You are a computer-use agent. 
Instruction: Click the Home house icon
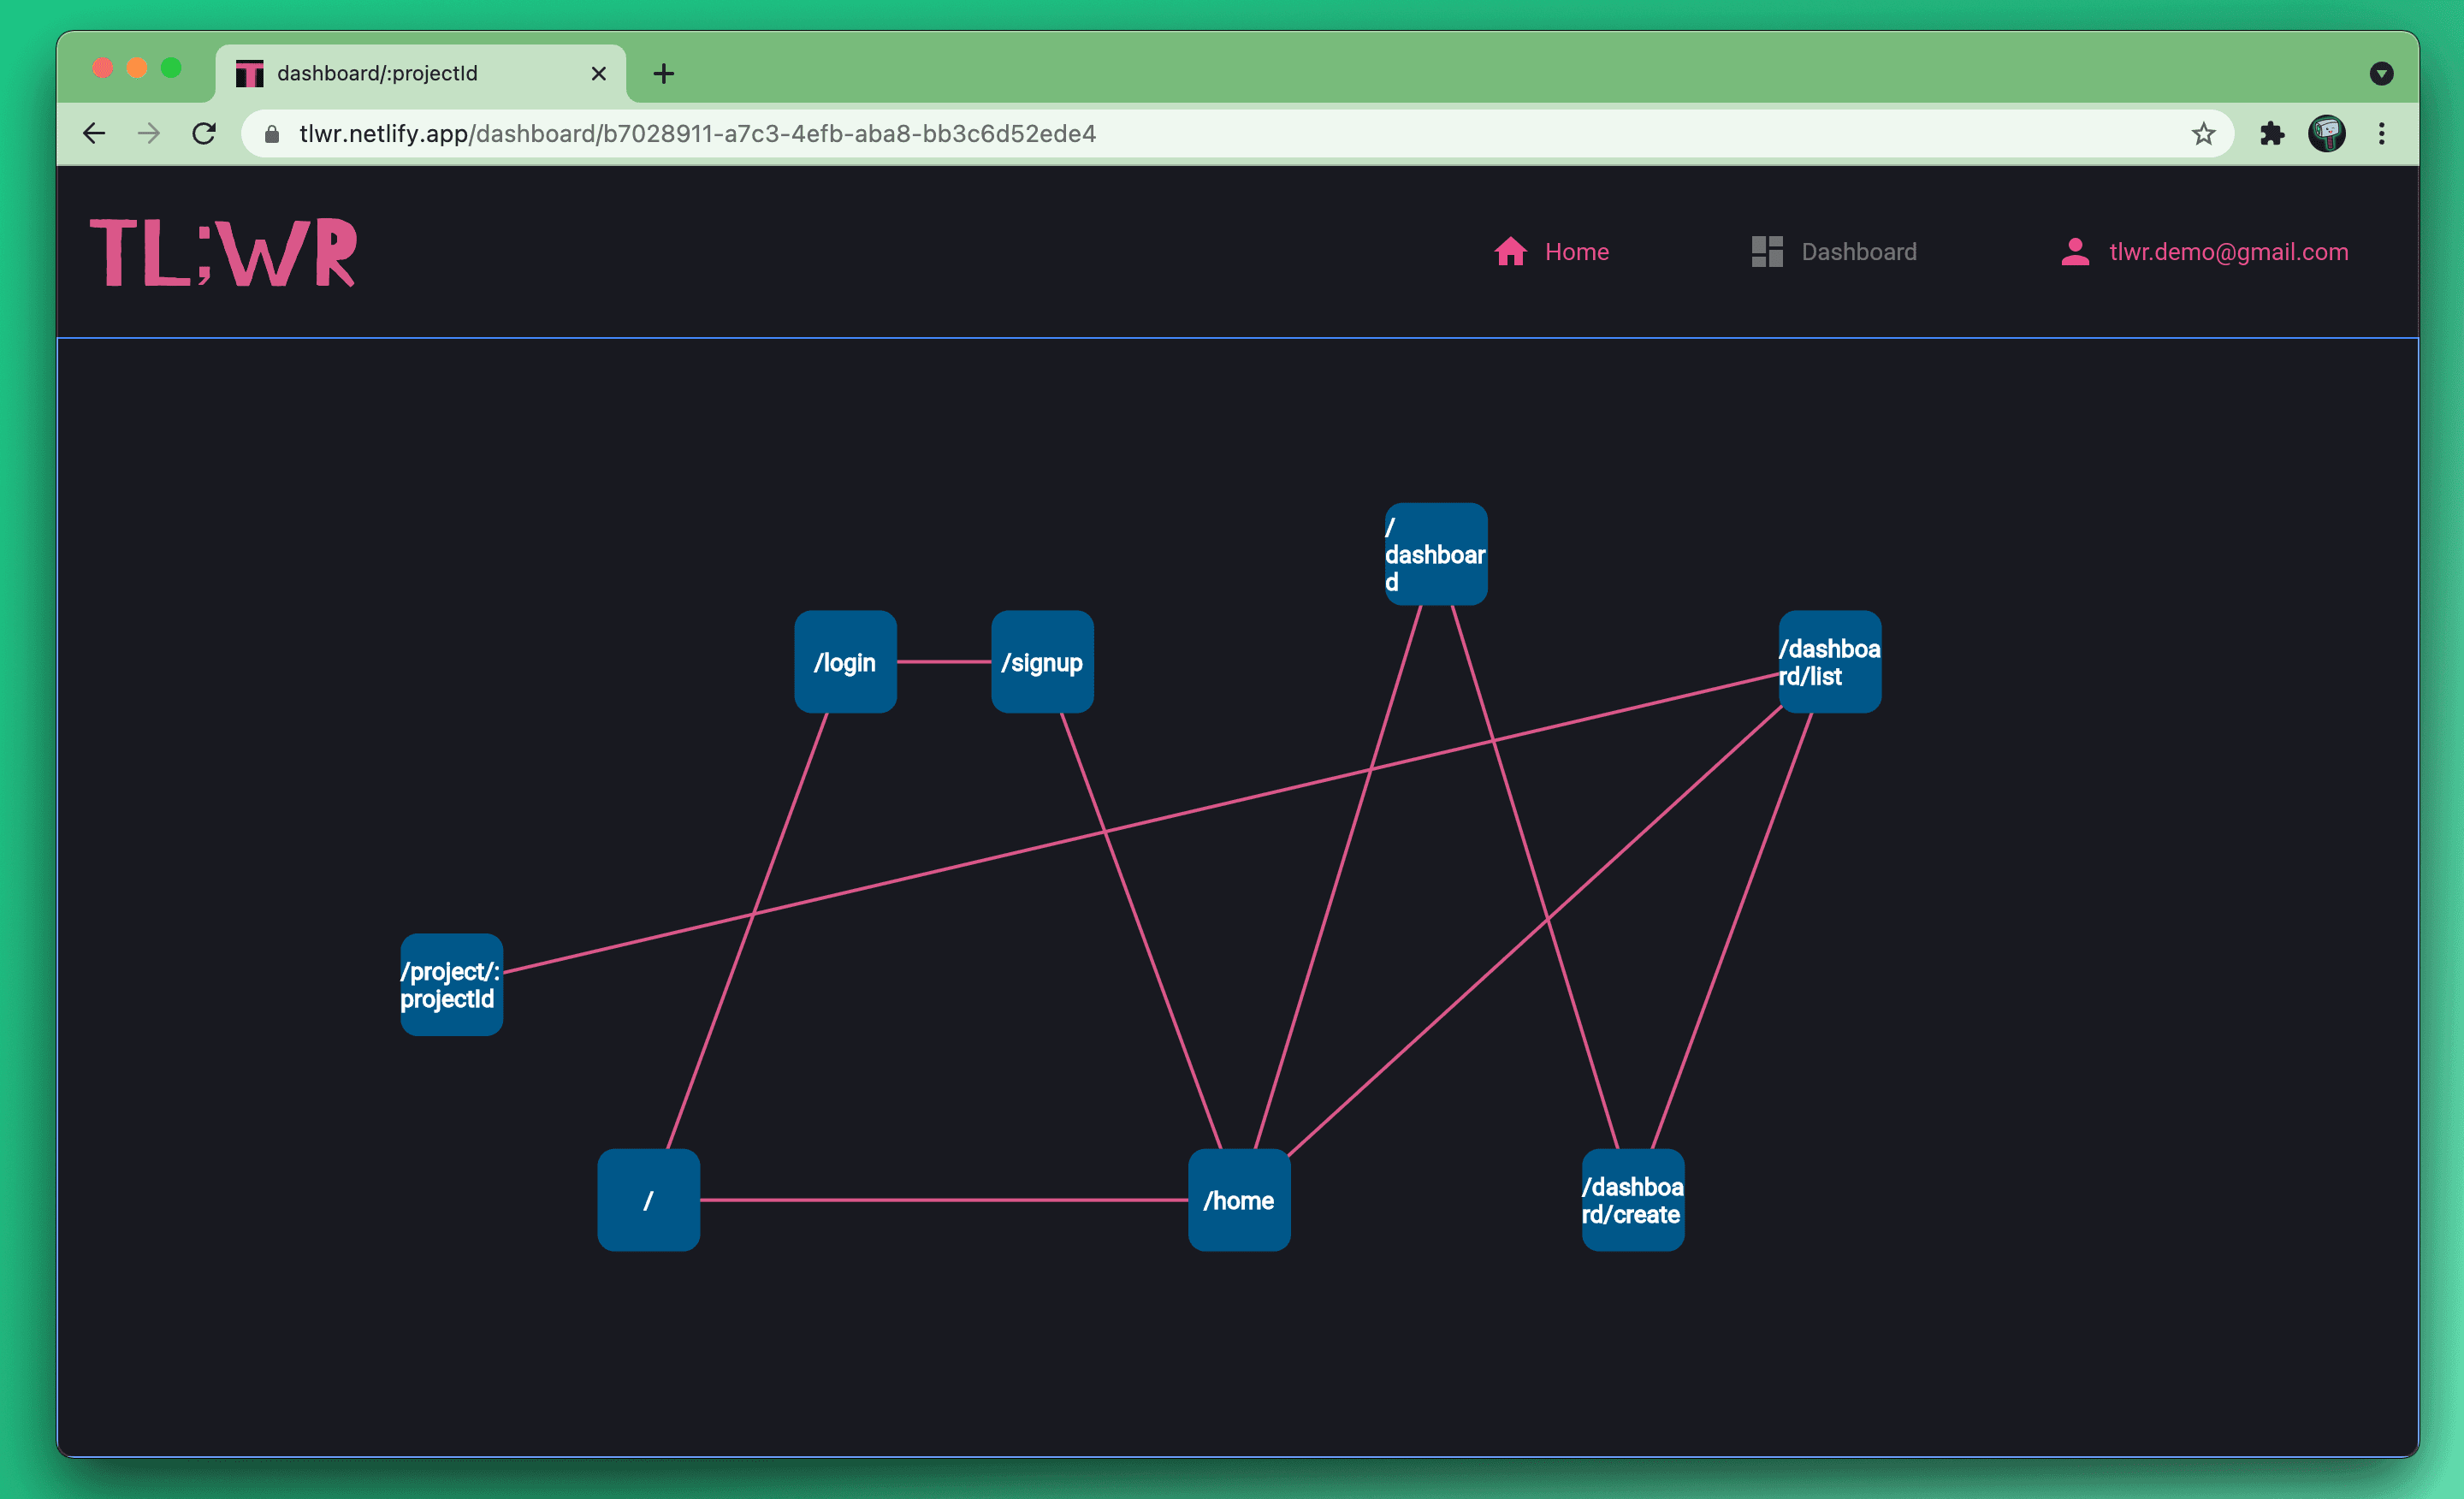tap(1510, 252)
